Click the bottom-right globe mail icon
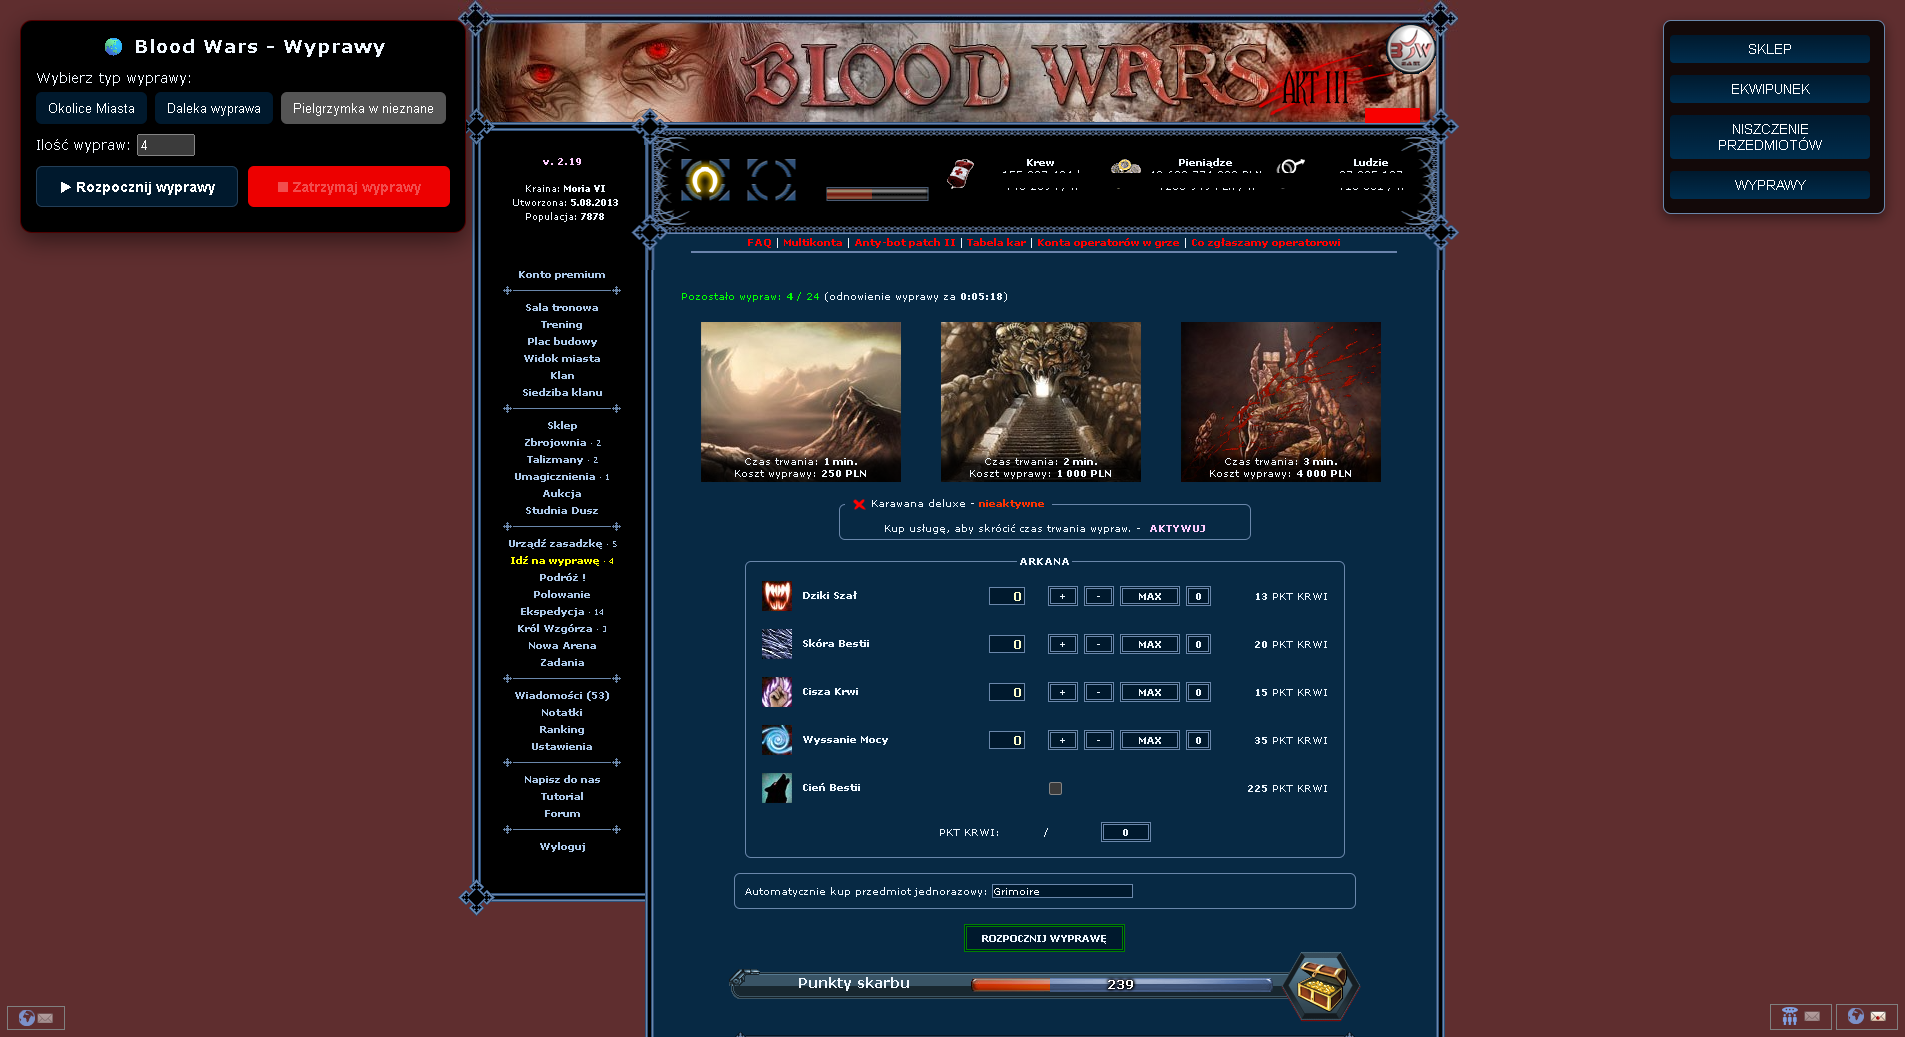This screenshot has height=1037, width=1905. click(1867, 1016)
